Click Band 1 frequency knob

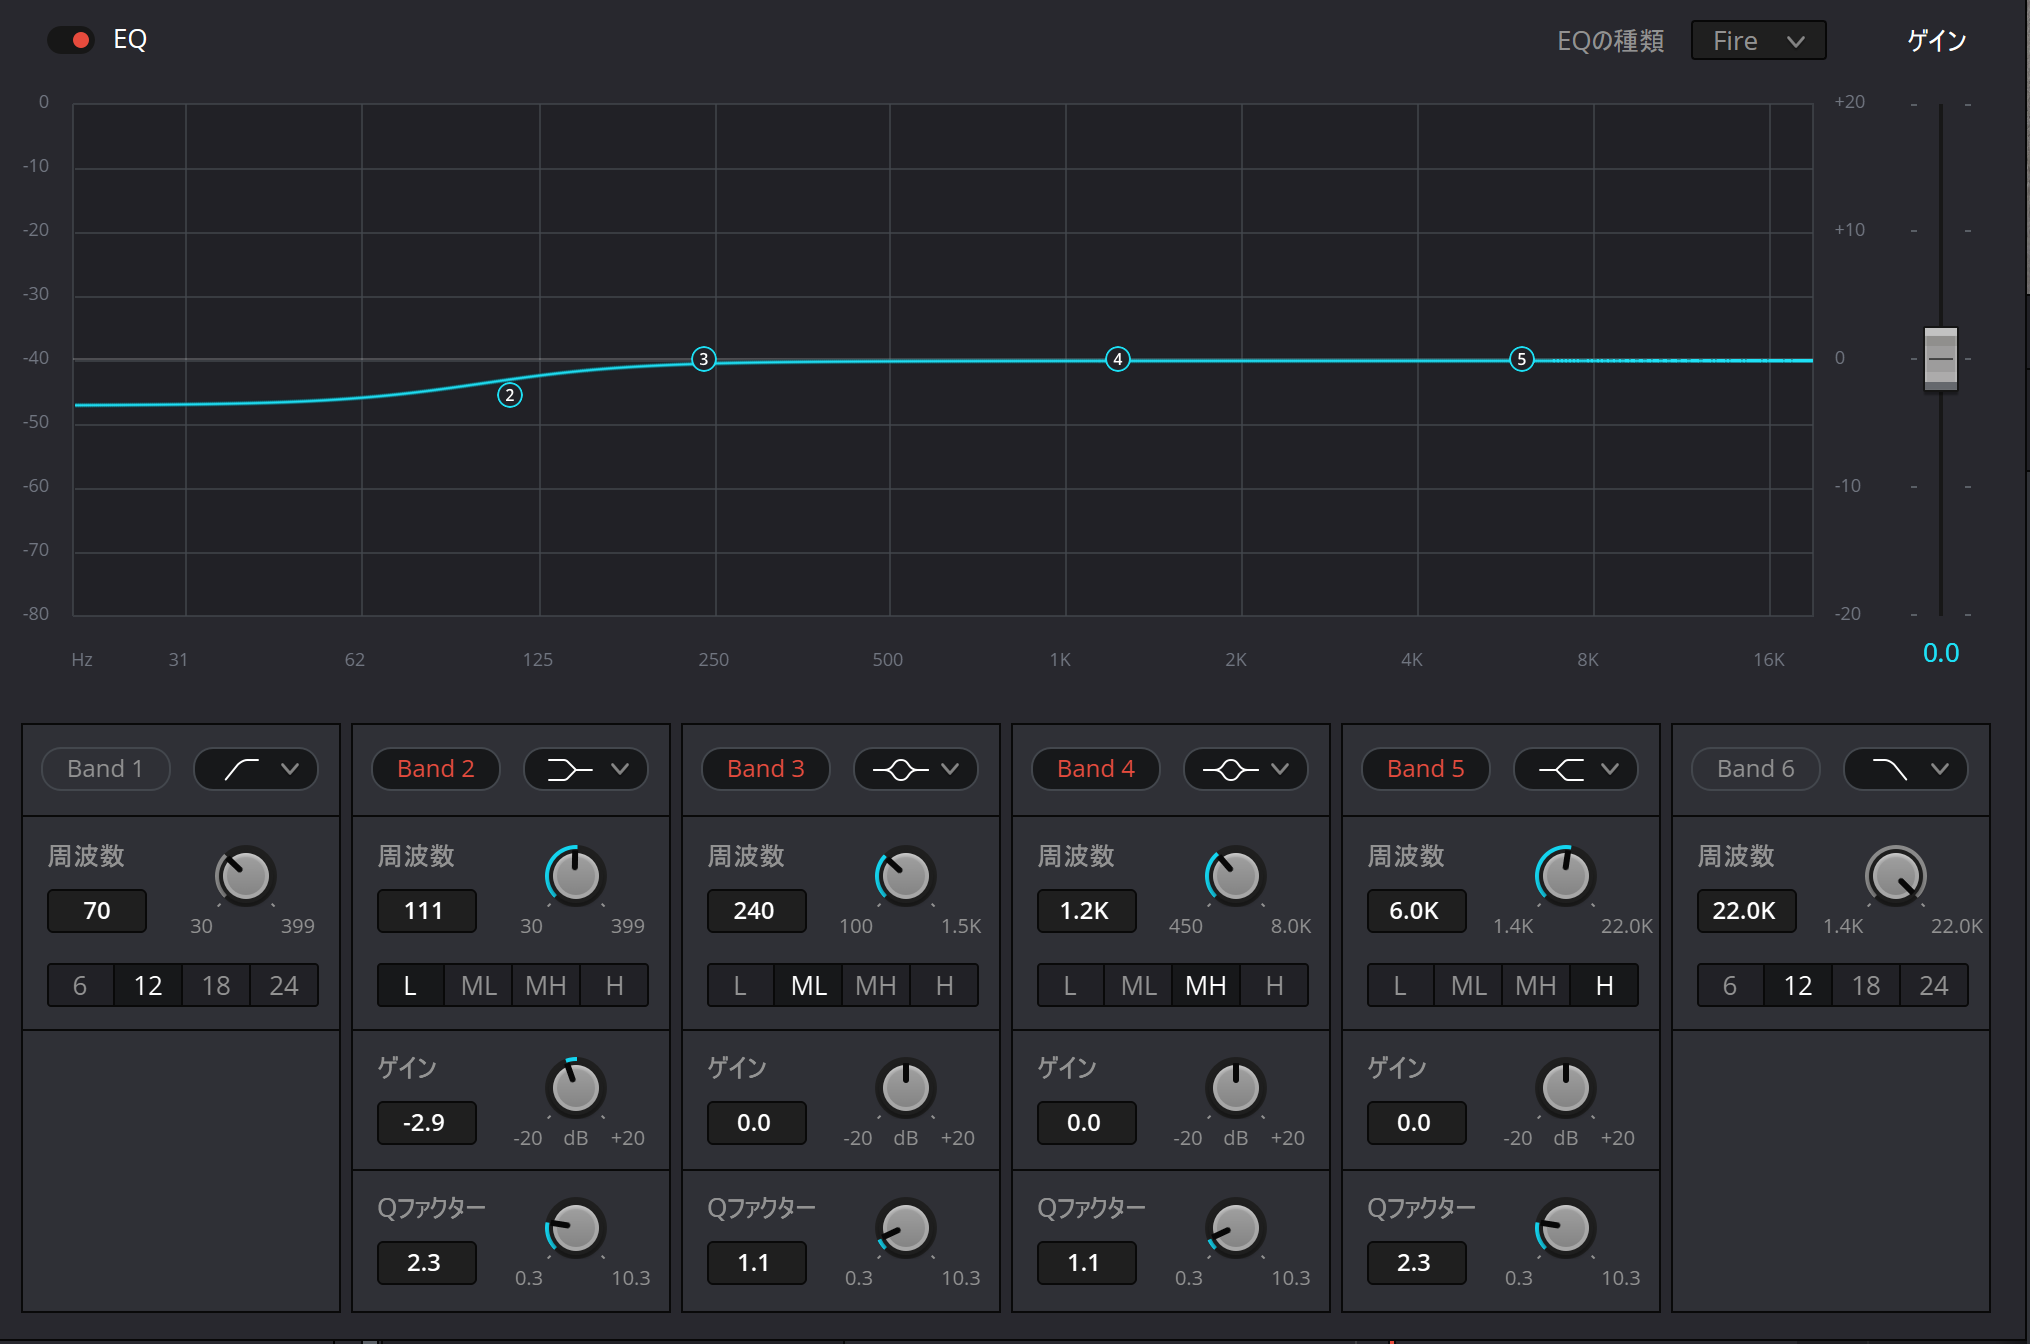pyautogui.click(x=245, y=877)
